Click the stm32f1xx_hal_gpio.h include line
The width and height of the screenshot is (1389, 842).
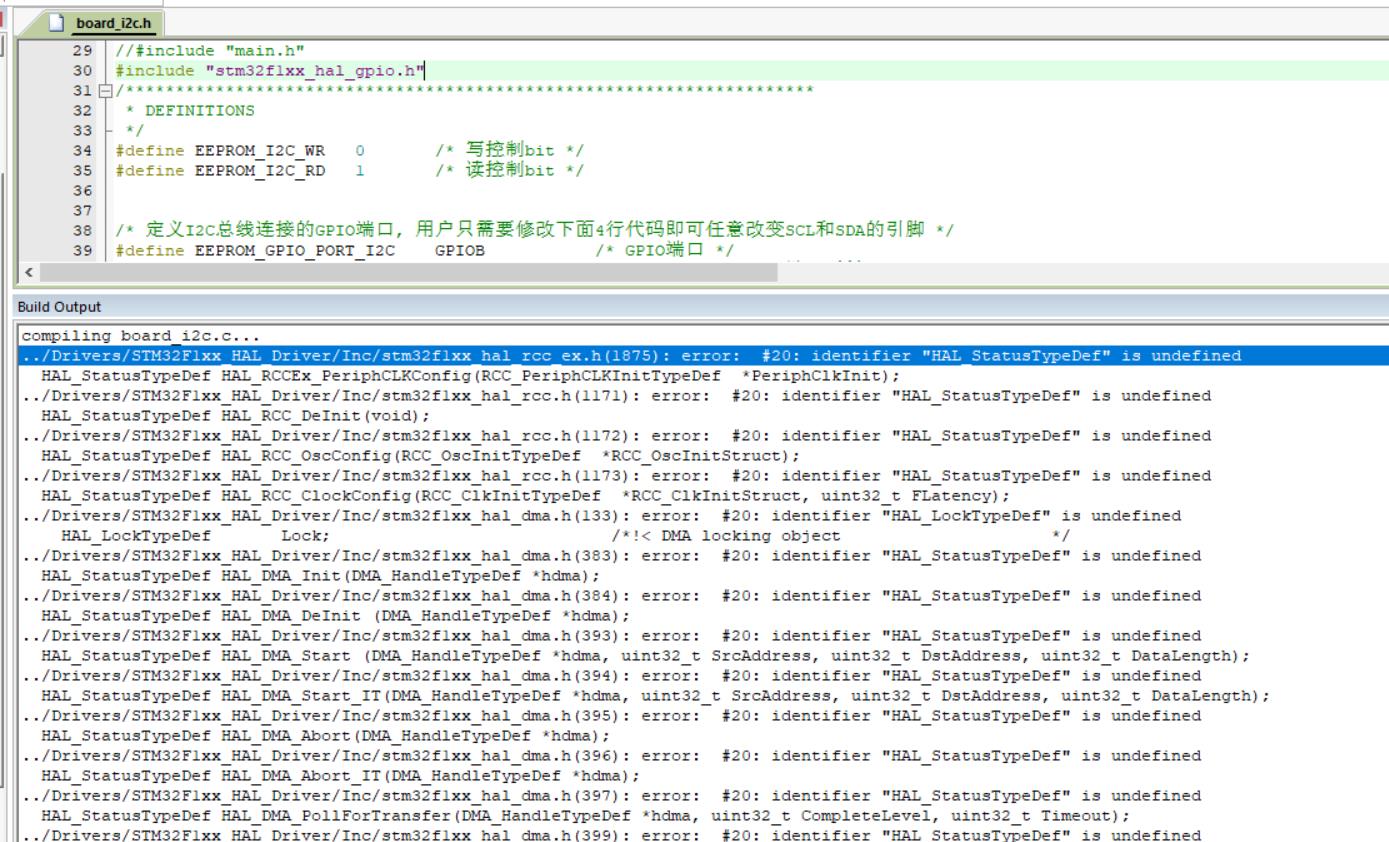(270, 71)
